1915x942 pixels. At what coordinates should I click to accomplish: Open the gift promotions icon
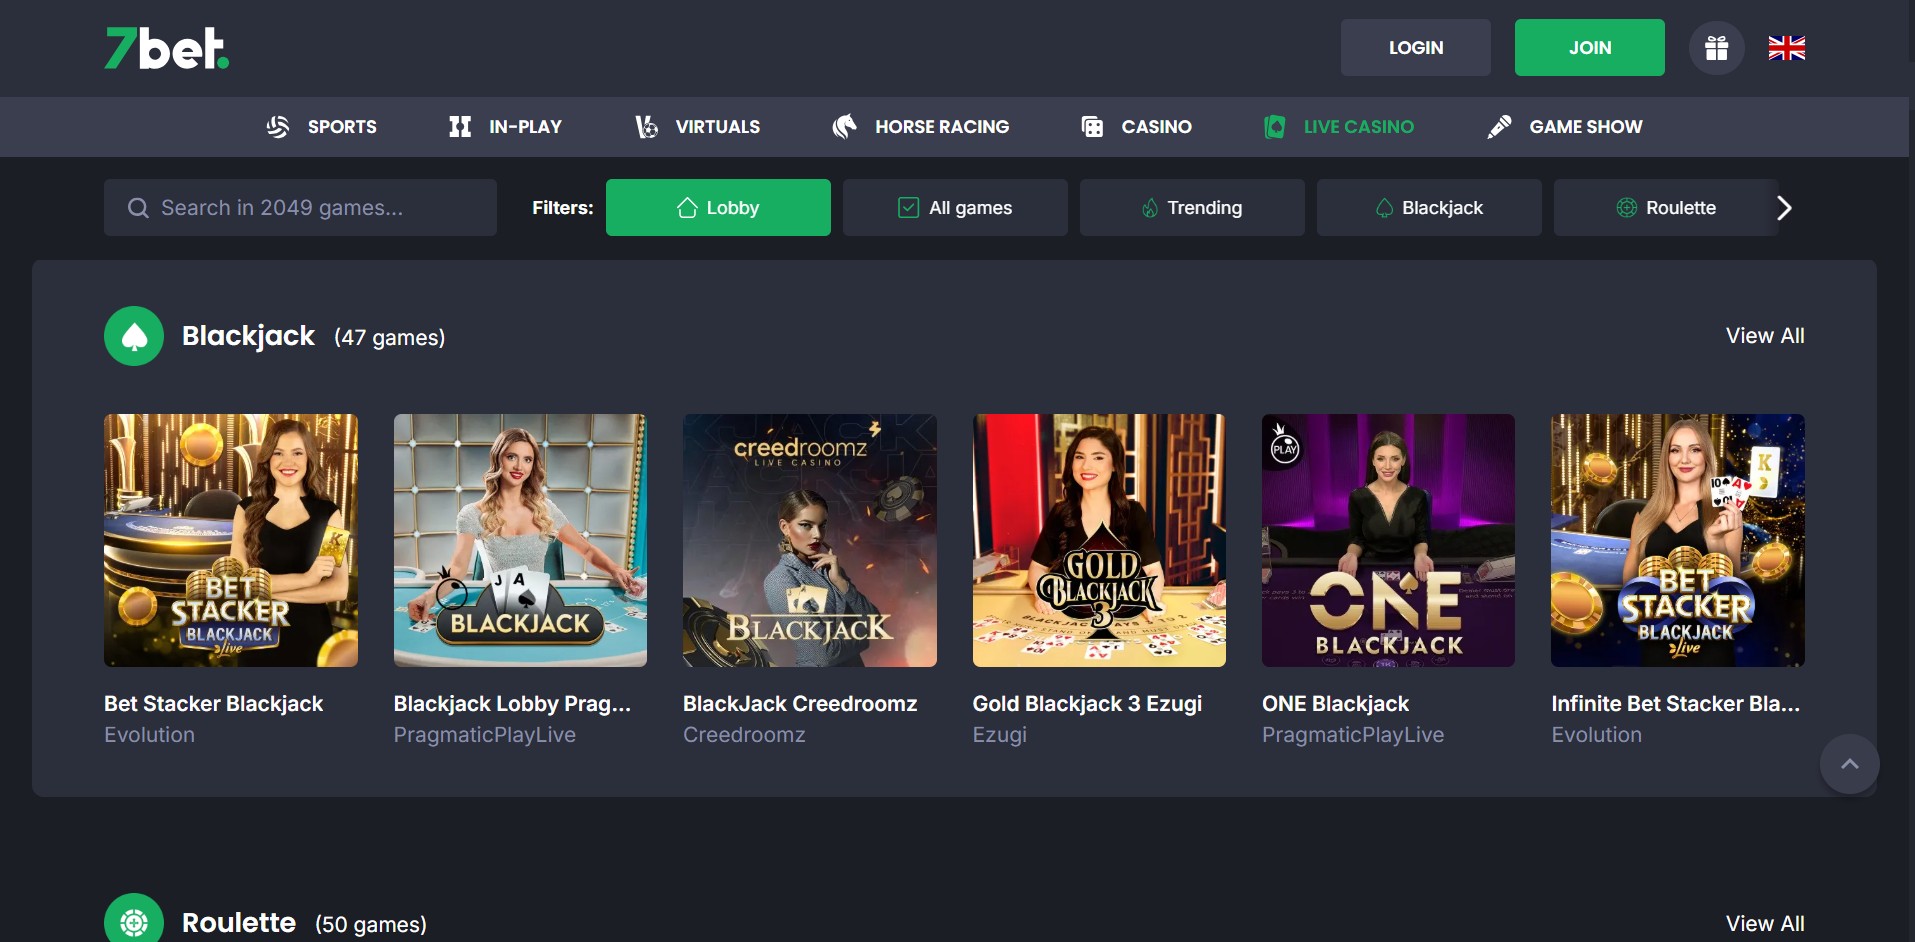[1716, 48]
